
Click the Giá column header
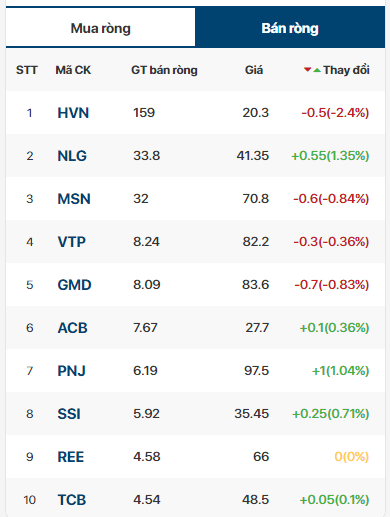pyautogui.click(x=254, y=70)
